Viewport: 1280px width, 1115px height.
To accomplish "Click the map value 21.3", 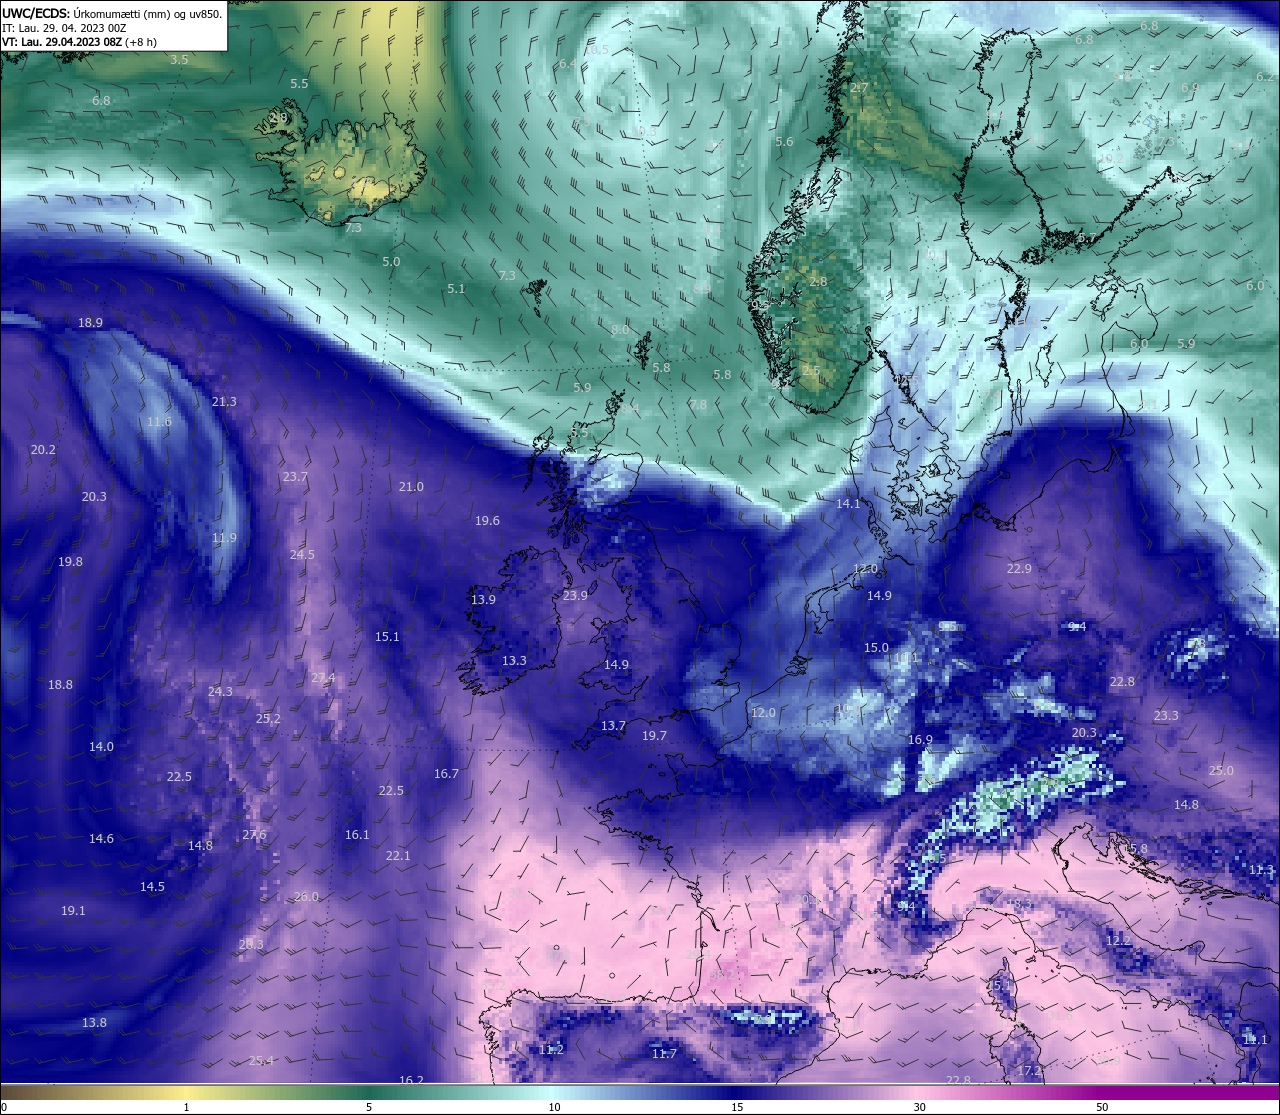I will coord(224,402).
